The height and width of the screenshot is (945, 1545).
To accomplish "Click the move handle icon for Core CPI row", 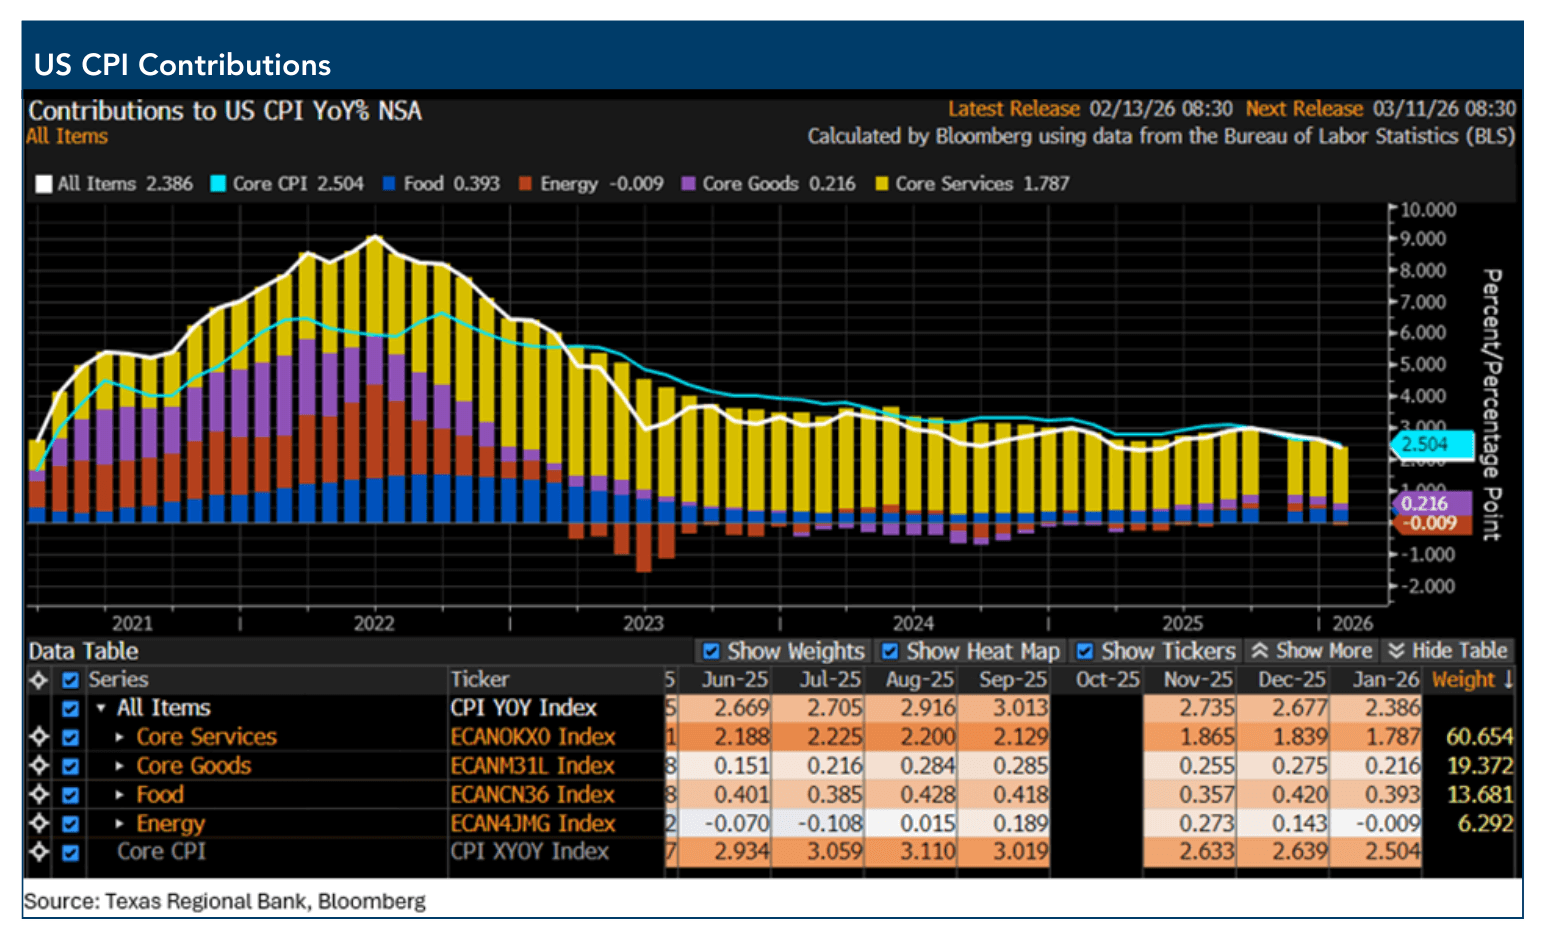I will (39, 852).
